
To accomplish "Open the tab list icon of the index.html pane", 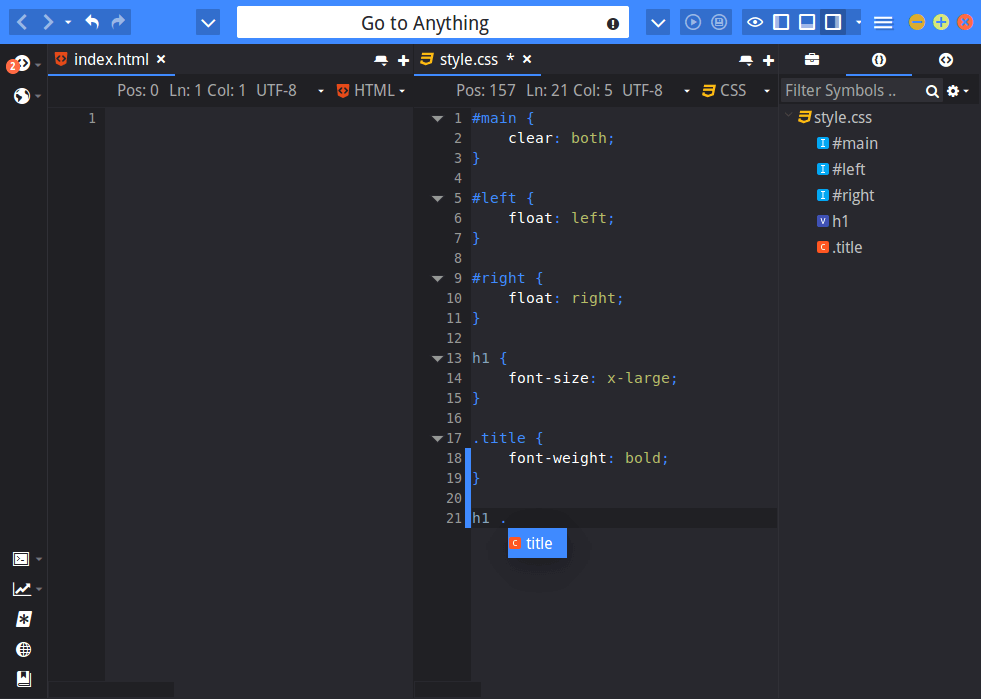I will click(380, 60).
